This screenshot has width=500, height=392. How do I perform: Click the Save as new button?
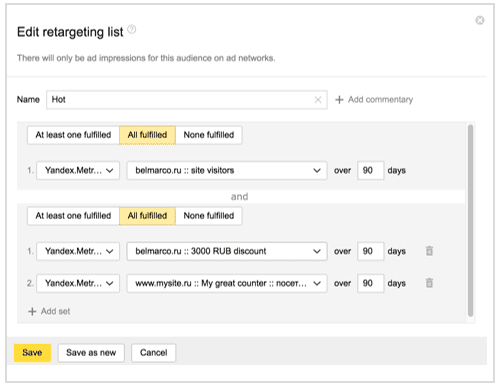click(x=91, y=353)
